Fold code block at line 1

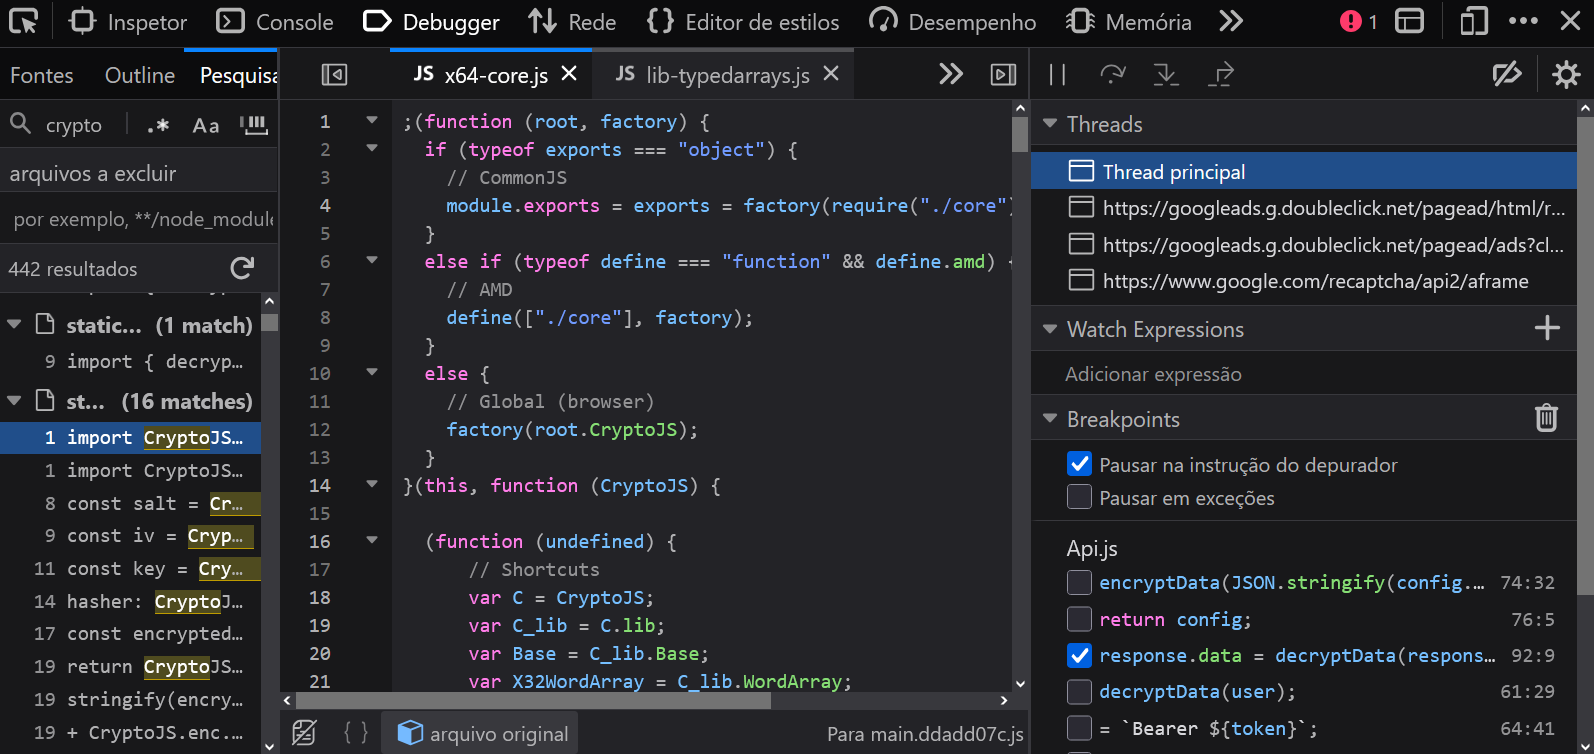[x=372, y=120]
